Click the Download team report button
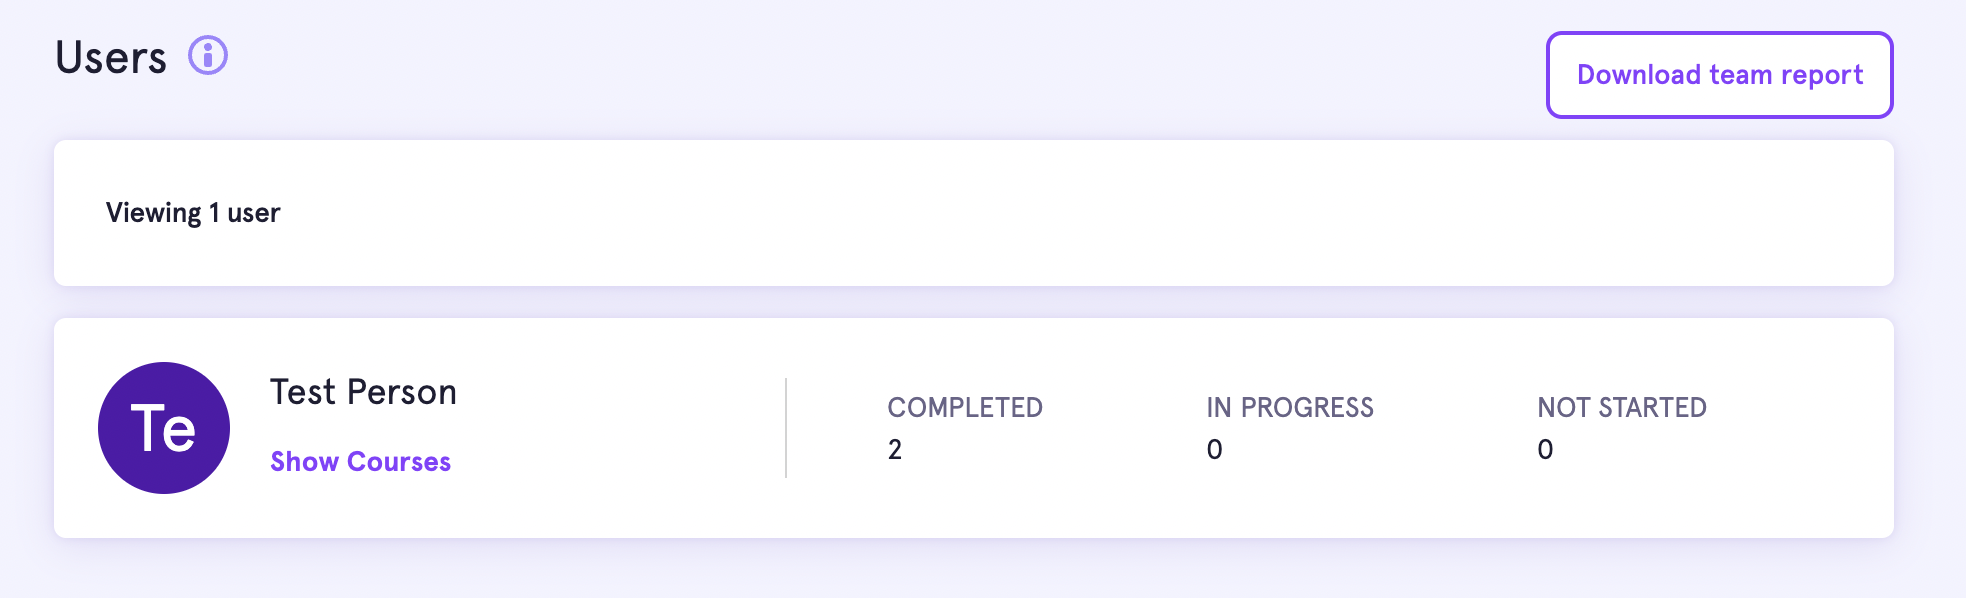Image resolution: width=1966 pixels, height=598 pixels. (1719, 75)
